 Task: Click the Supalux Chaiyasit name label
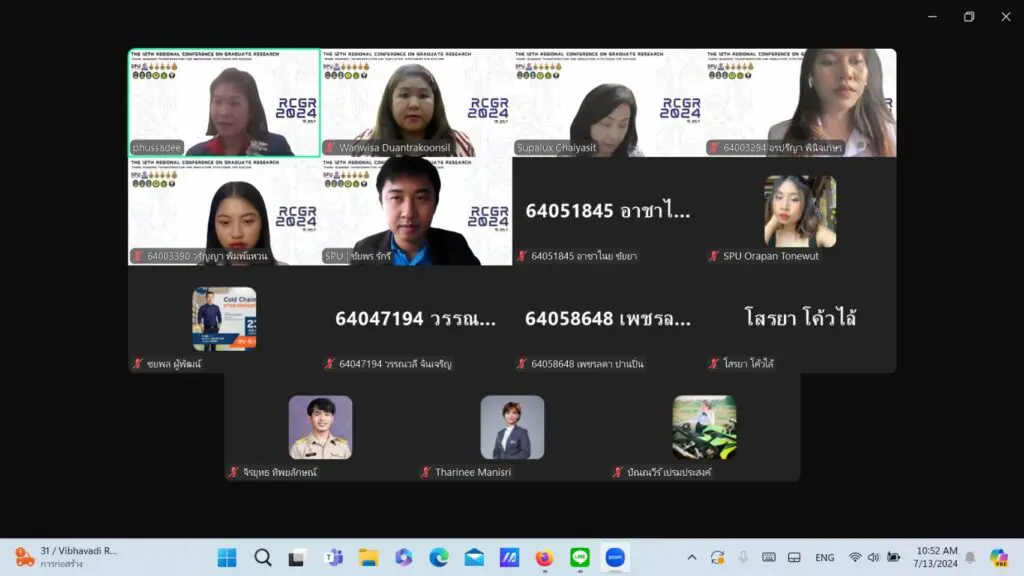[556, 148]
